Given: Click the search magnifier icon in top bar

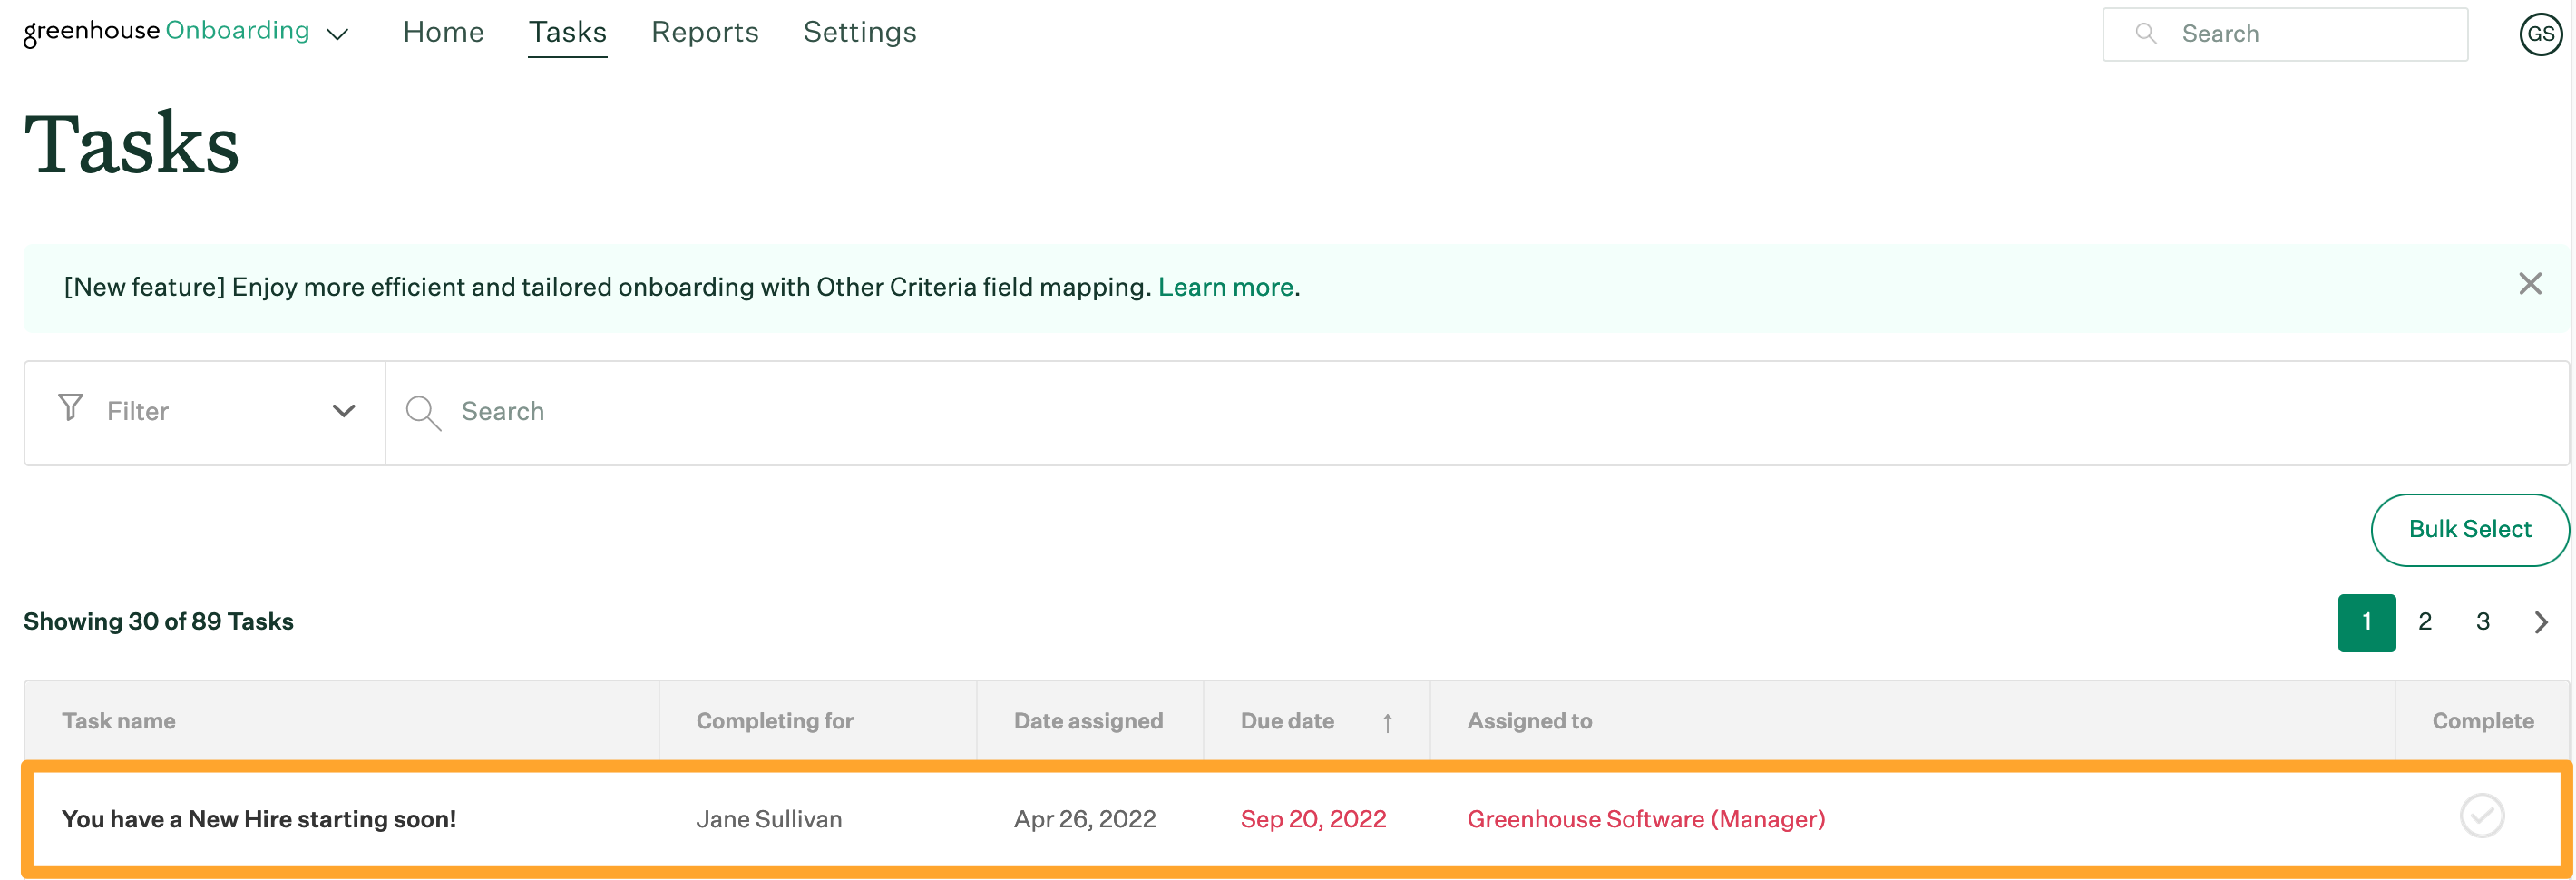Looking at the screenshot, I should [2145, 34].
